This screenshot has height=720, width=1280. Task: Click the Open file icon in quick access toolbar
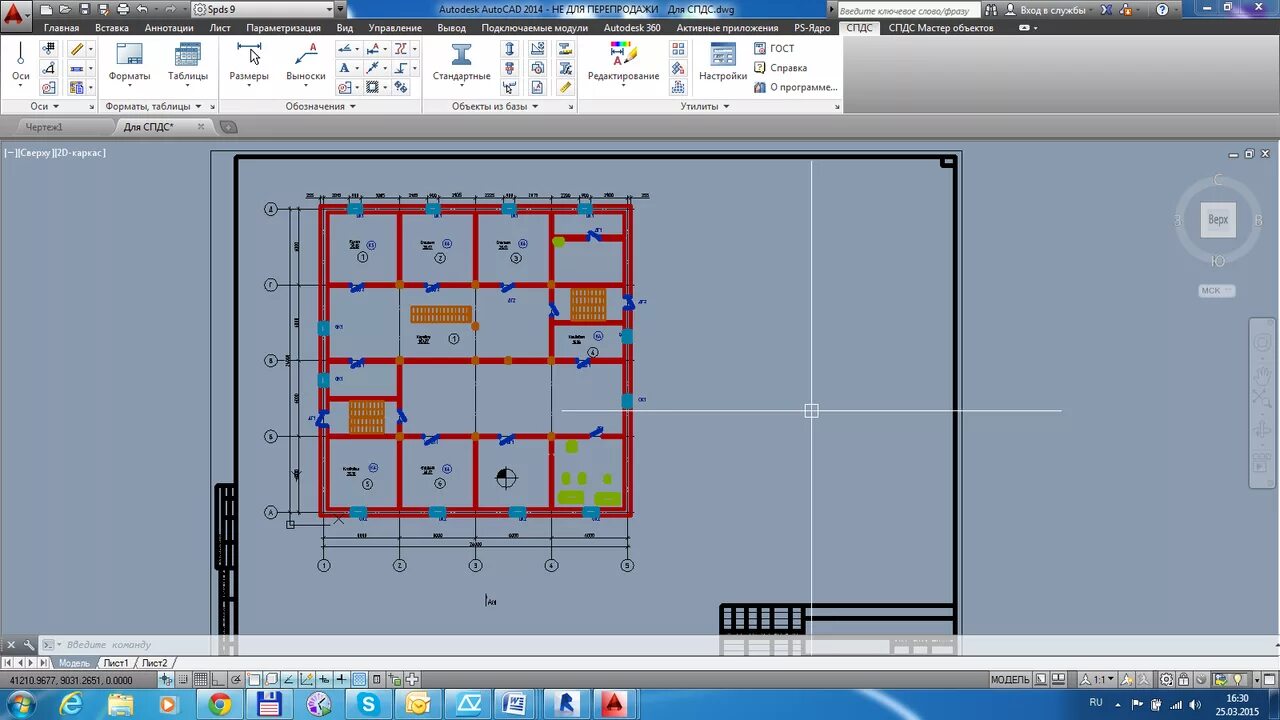pyautogui.click(x=66, y=9)
